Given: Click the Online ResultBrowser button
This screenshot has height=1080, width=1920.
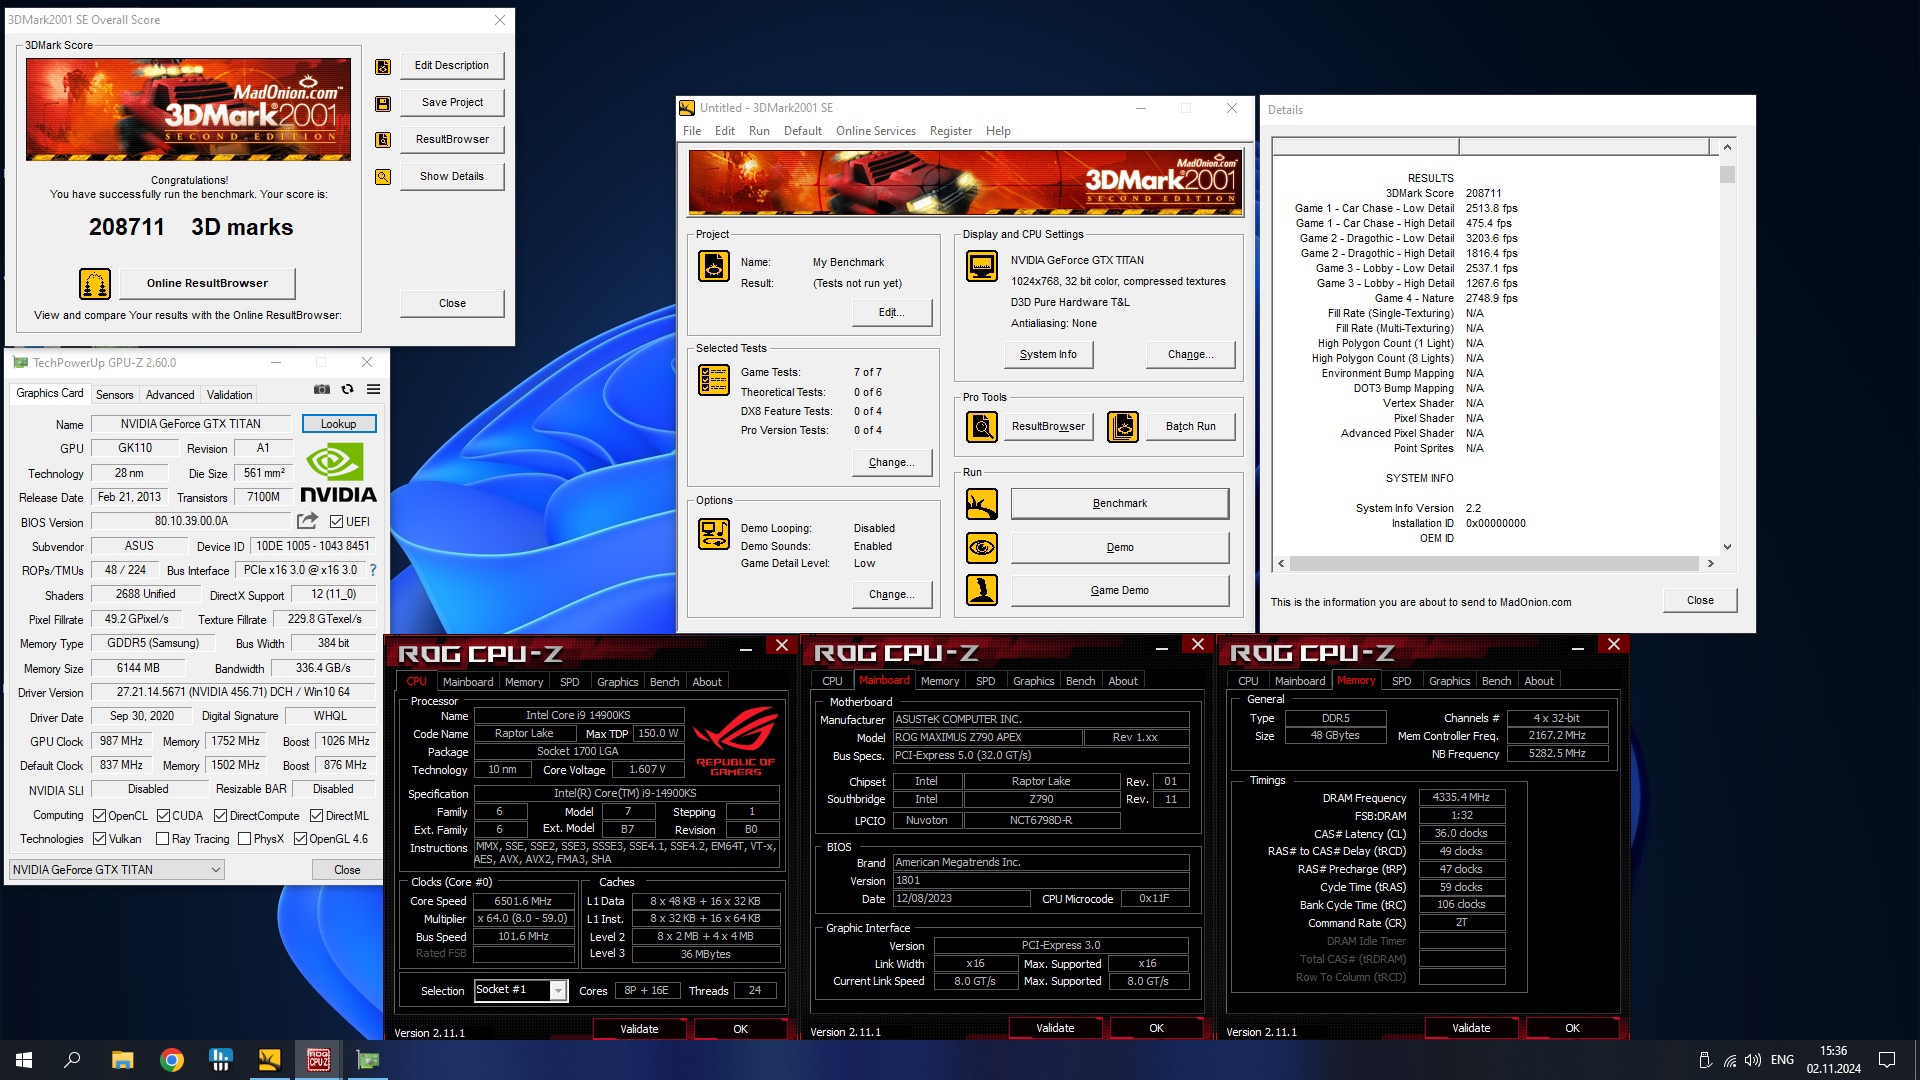Looking at the screenshot, I should point(207,284).
